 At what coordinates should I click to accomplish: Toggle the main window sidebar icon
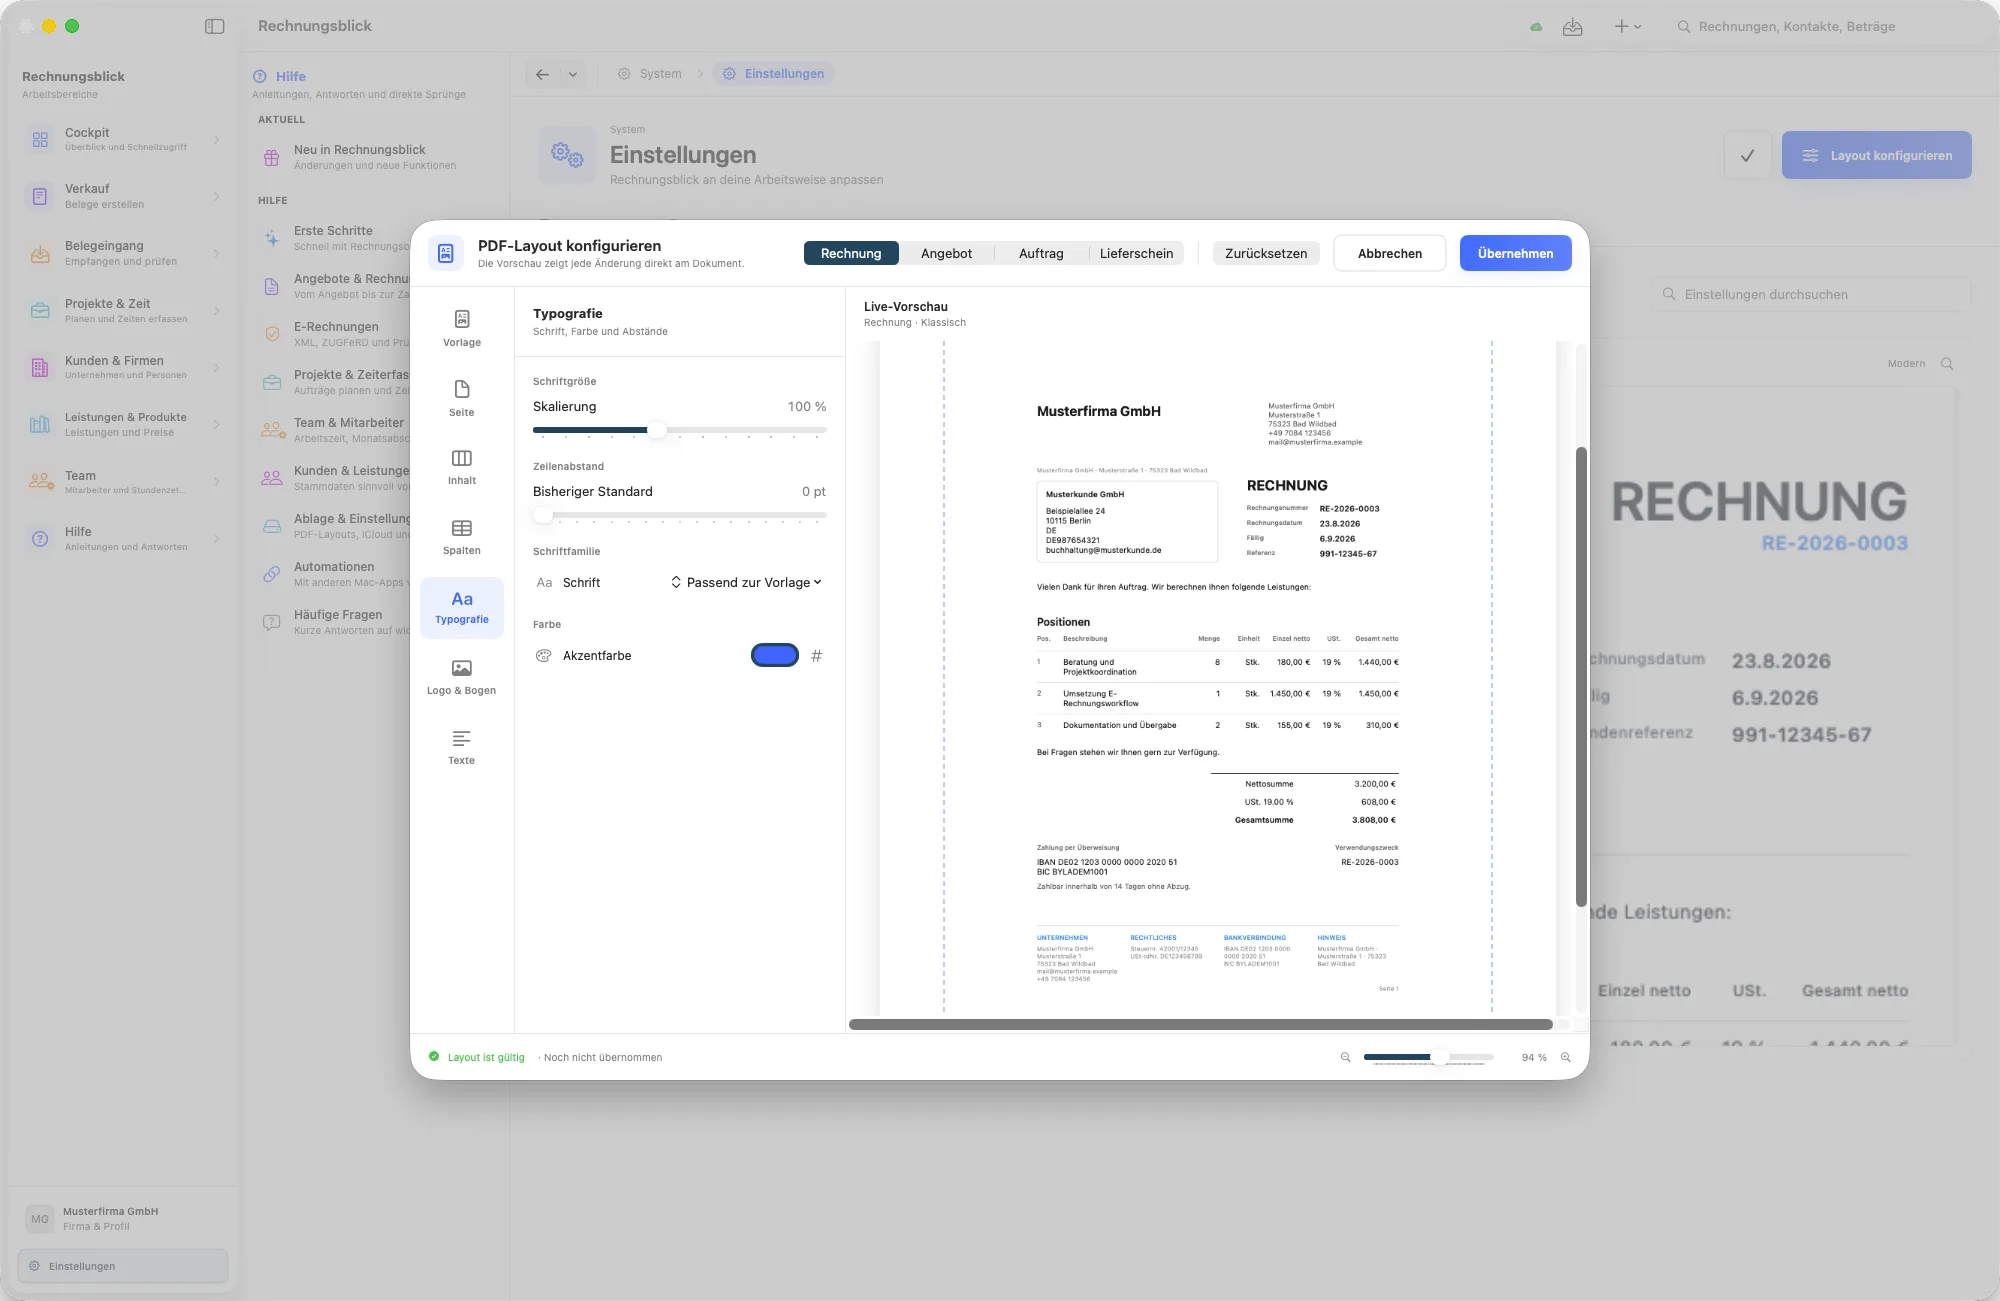(214, 26)
